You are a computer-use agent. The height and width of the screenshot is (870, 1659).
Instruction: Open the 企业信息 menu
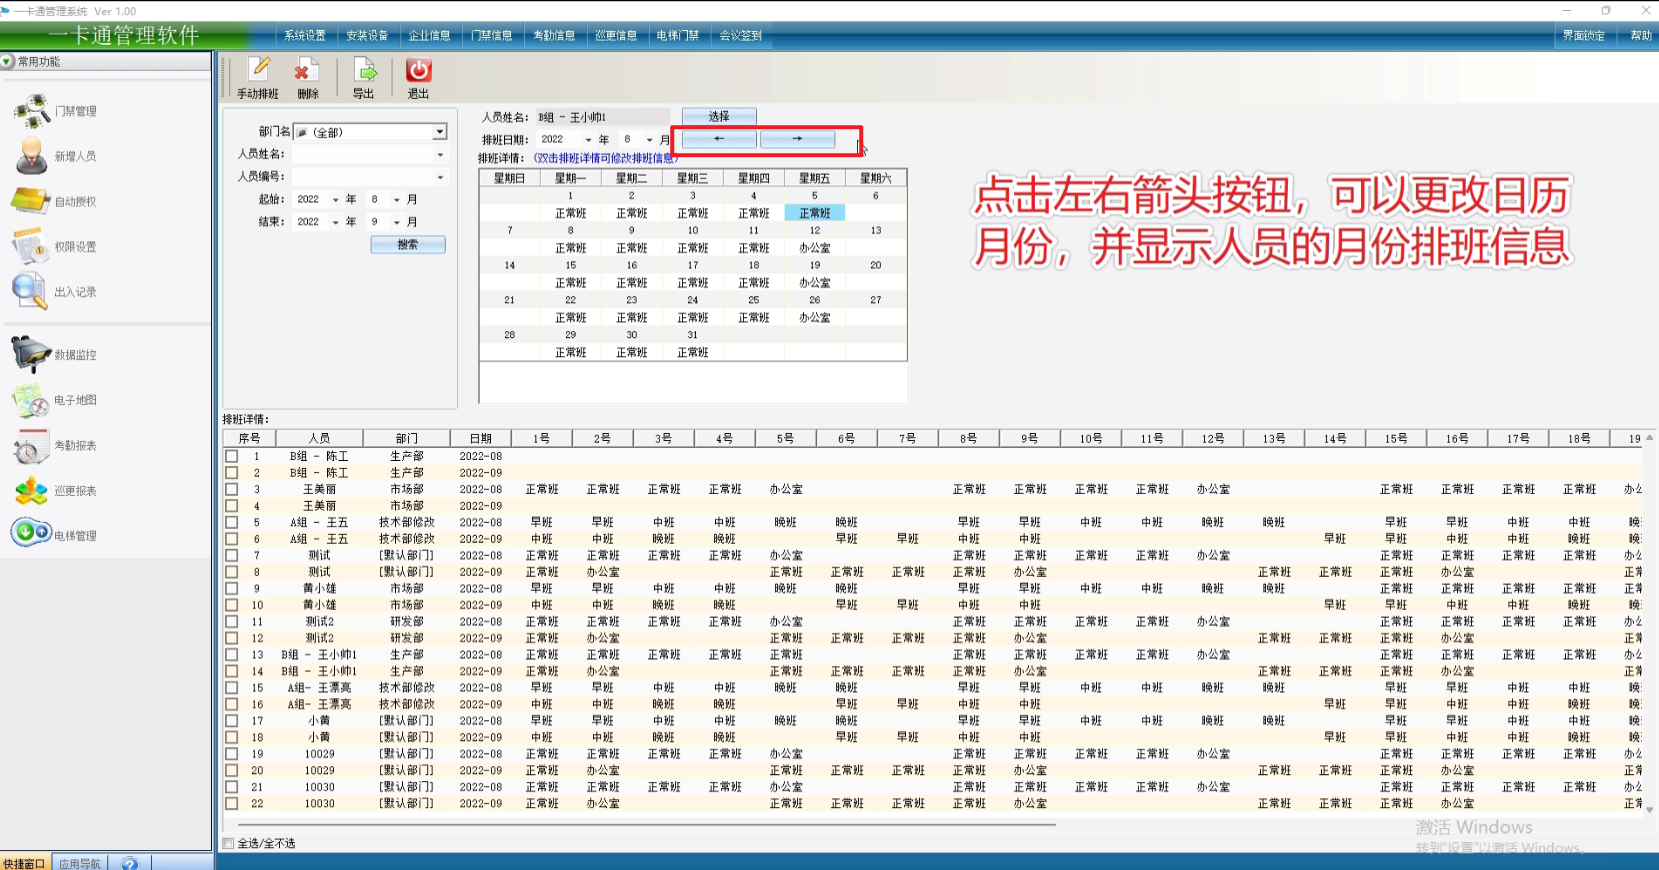[429, 35]
